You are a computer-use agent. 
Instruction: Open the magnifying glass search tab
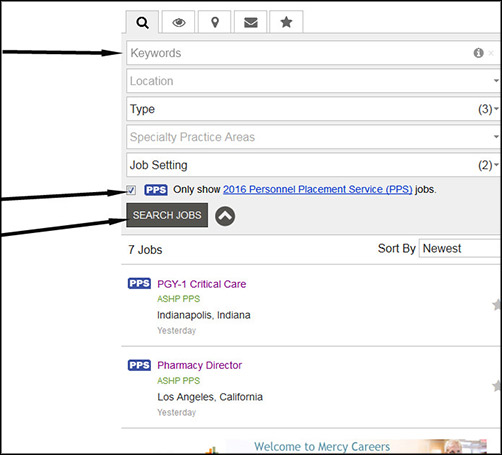[142, 22]
